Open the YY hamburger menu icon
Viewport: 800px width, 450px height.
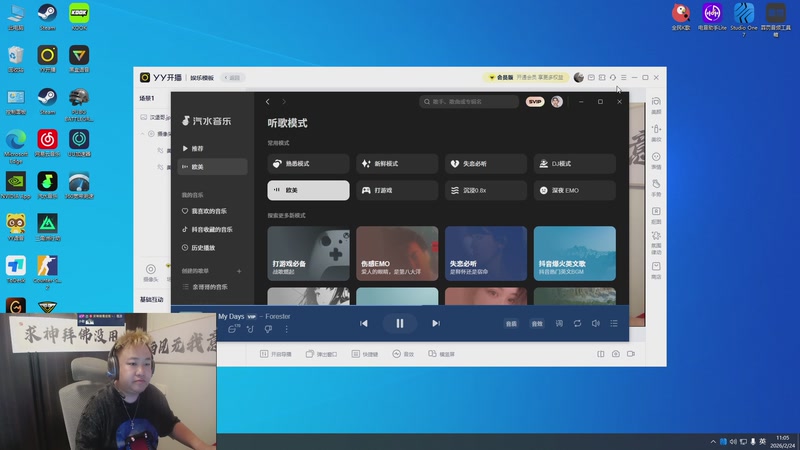coord(623,78)
